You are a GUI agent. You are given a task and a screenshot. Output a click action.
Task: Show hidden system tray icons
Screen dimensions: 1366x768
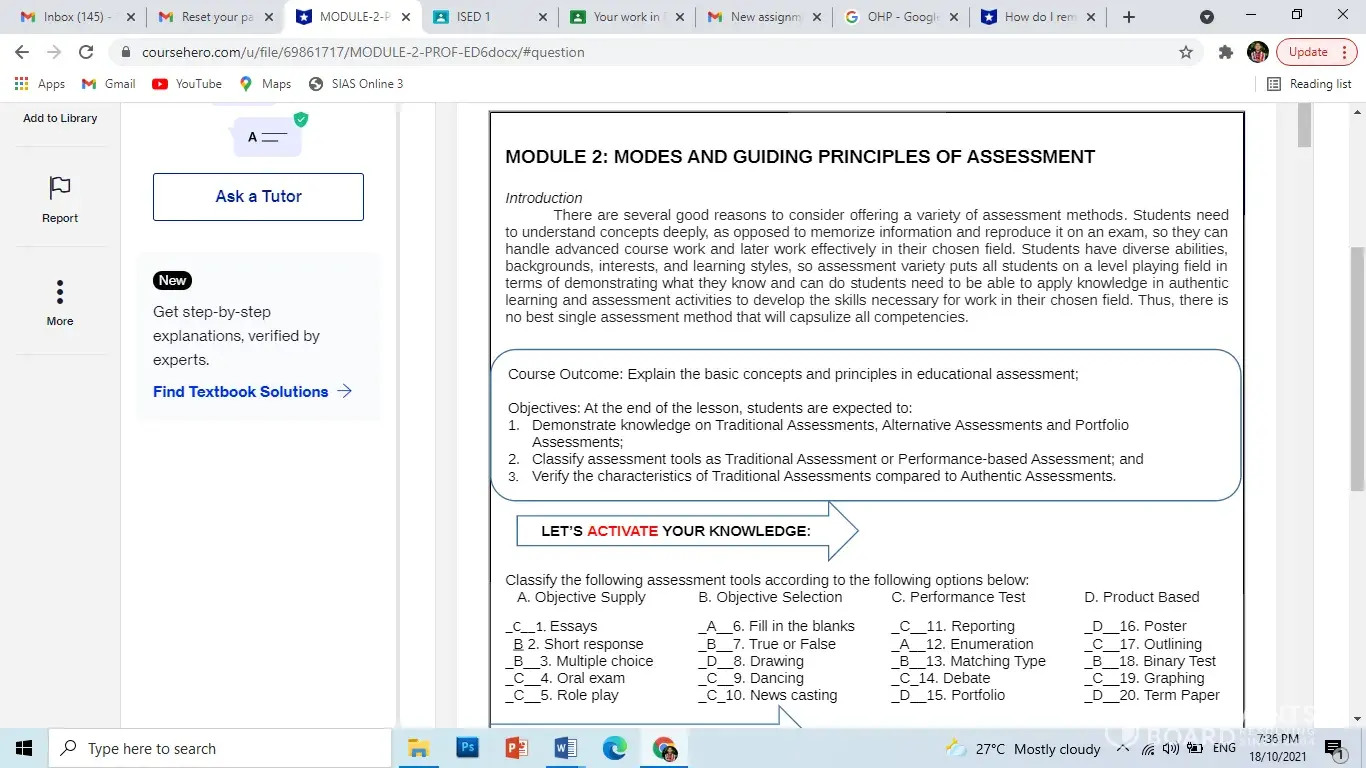pyautogui.click(x=1123, y=748)
